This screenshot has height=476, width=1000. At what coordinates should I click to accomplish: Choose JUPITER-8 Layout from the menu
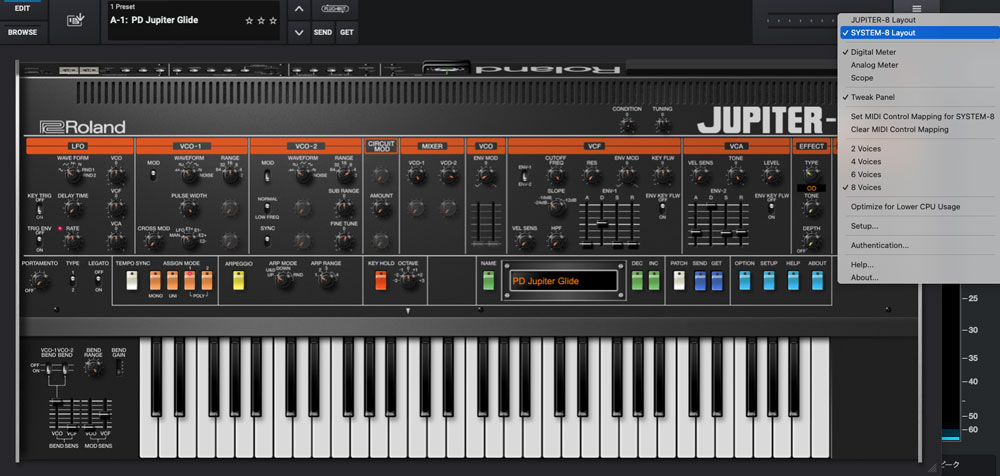click(883, 20)
